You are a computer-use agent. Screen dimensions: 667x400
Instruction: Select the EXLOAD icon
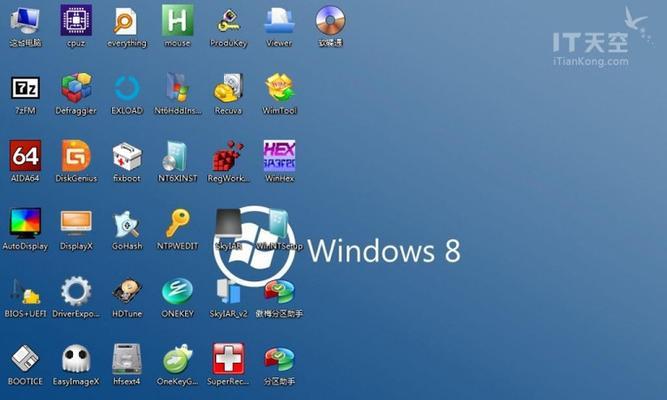pyautogui.click(x=127, y=89)
